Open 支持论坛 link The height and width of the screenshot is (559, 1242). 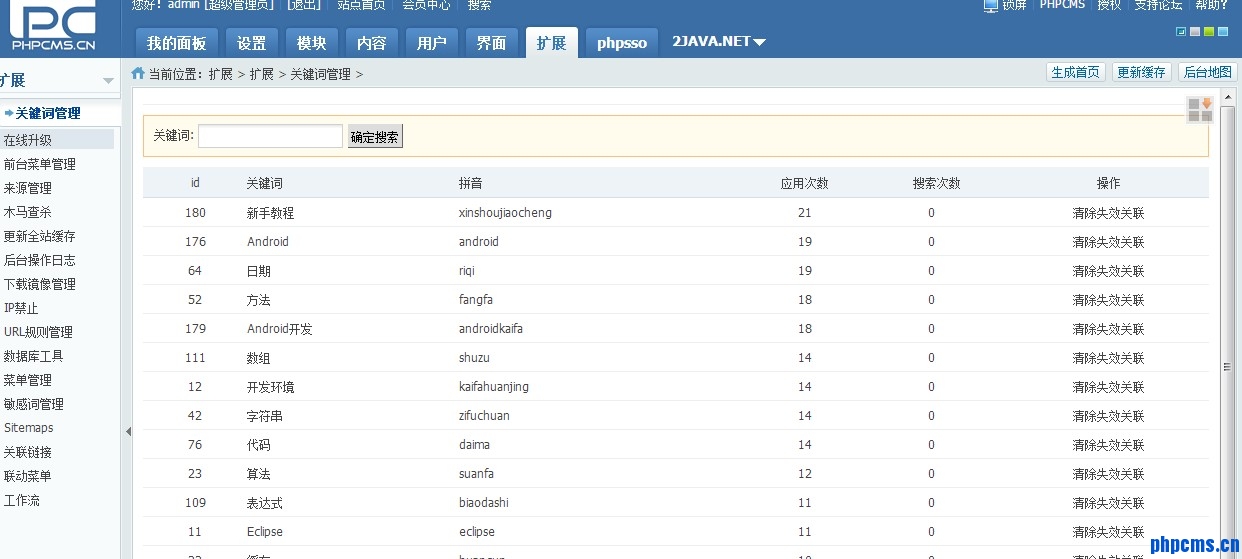click(1158, 5)
